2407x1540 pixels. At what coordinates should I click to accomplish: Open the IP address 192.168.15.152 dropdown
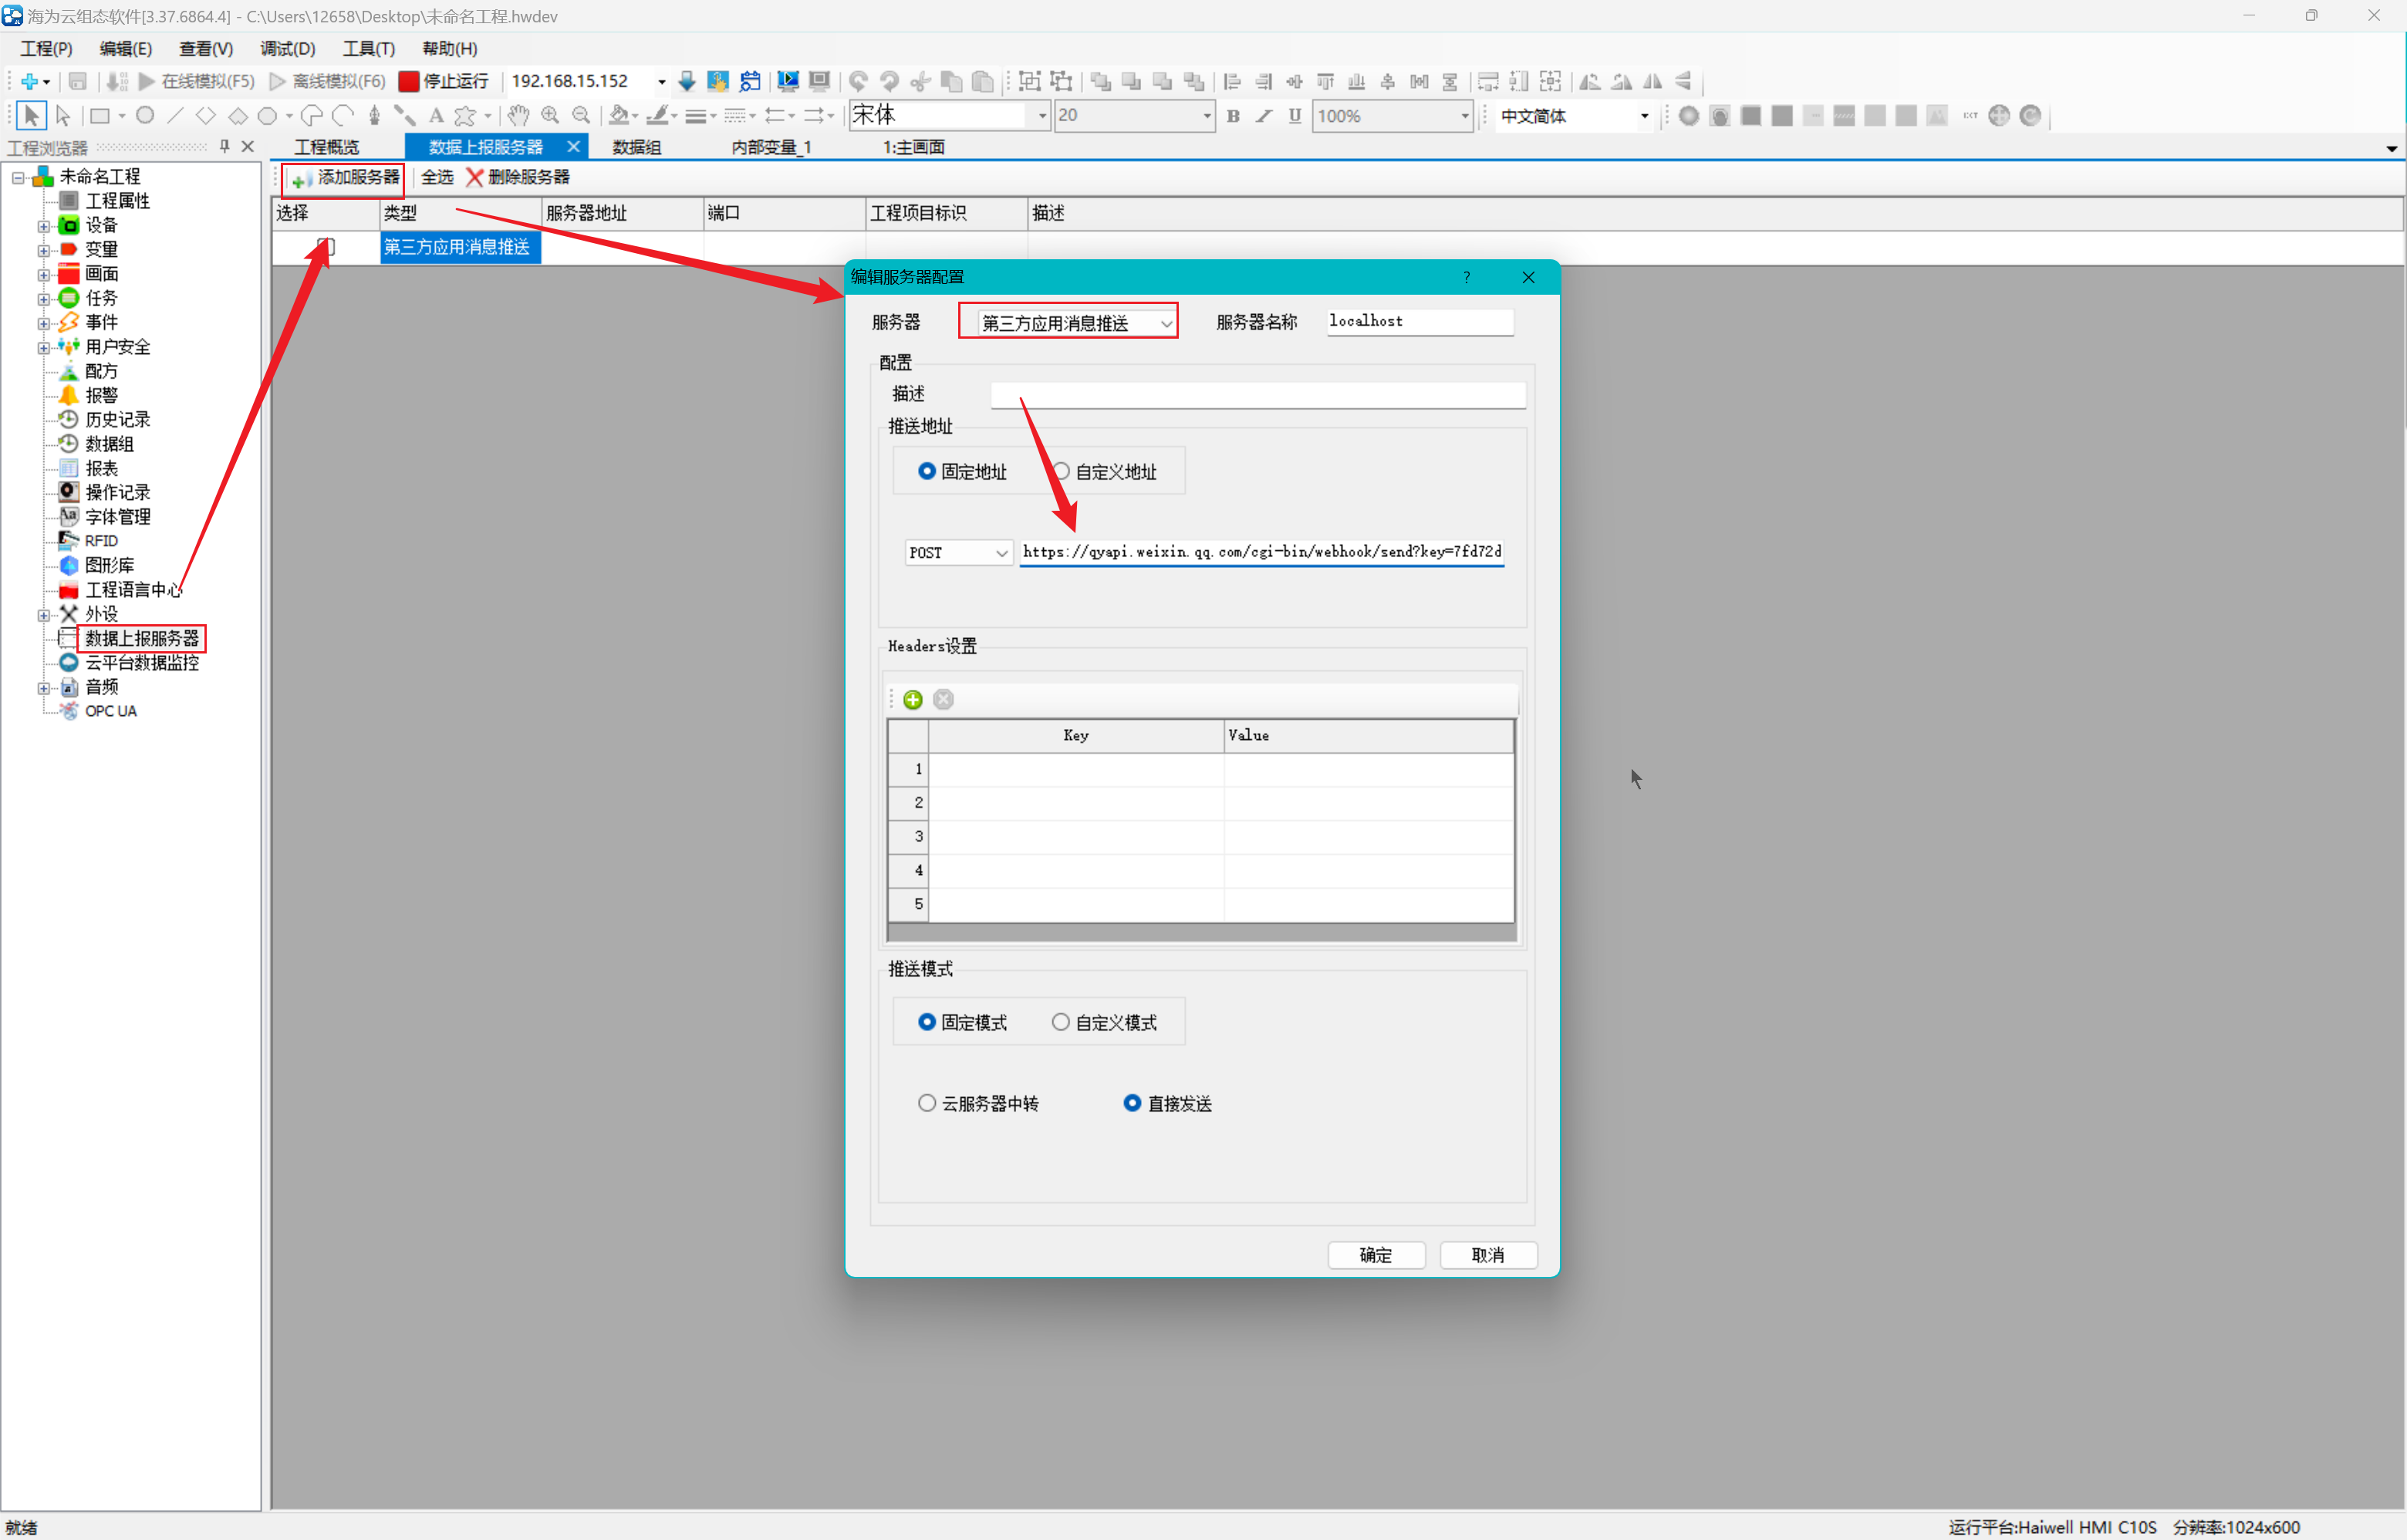point(661,81)
